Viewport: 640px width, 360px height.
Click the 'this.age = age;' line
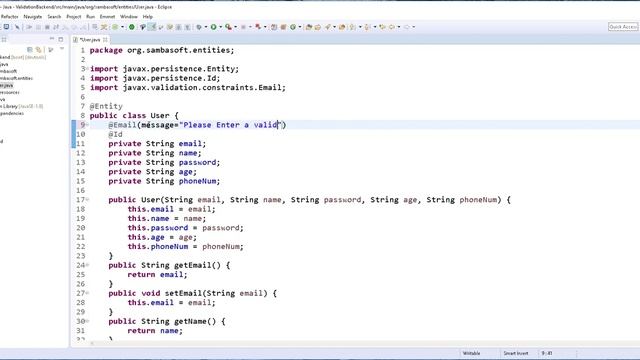pyautogui.click(x=162, y=237)
